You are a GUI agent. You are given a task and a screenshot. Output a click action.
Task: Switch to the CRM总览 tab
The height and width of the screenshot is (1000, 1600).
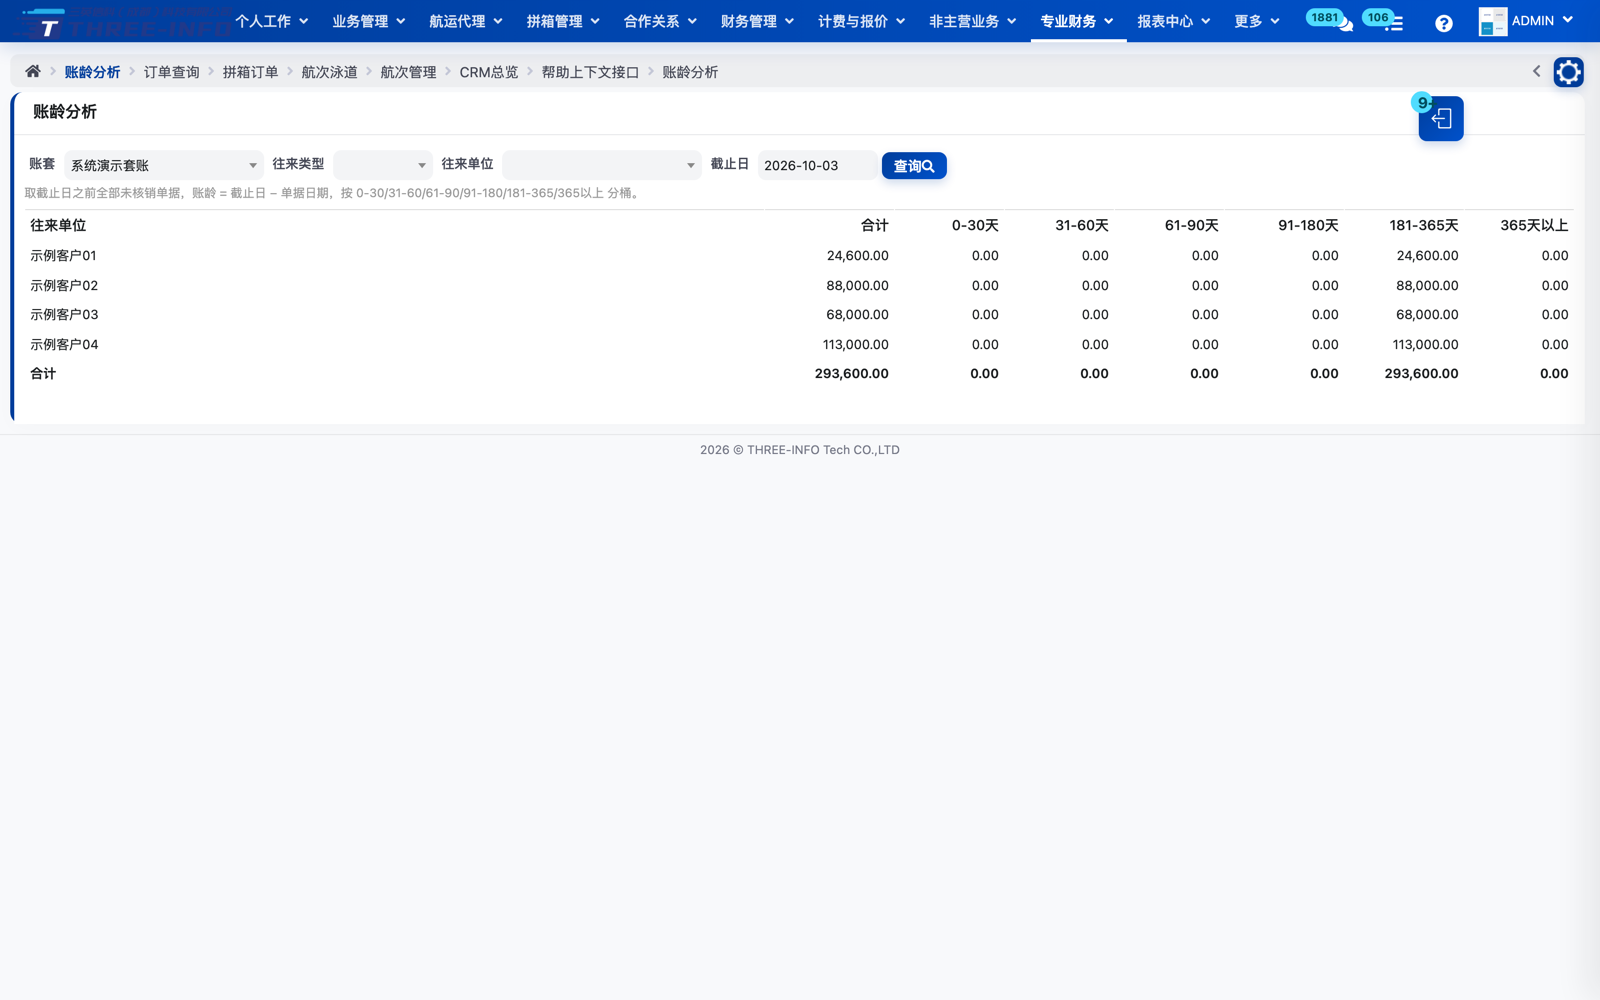(x=488, y=72)
